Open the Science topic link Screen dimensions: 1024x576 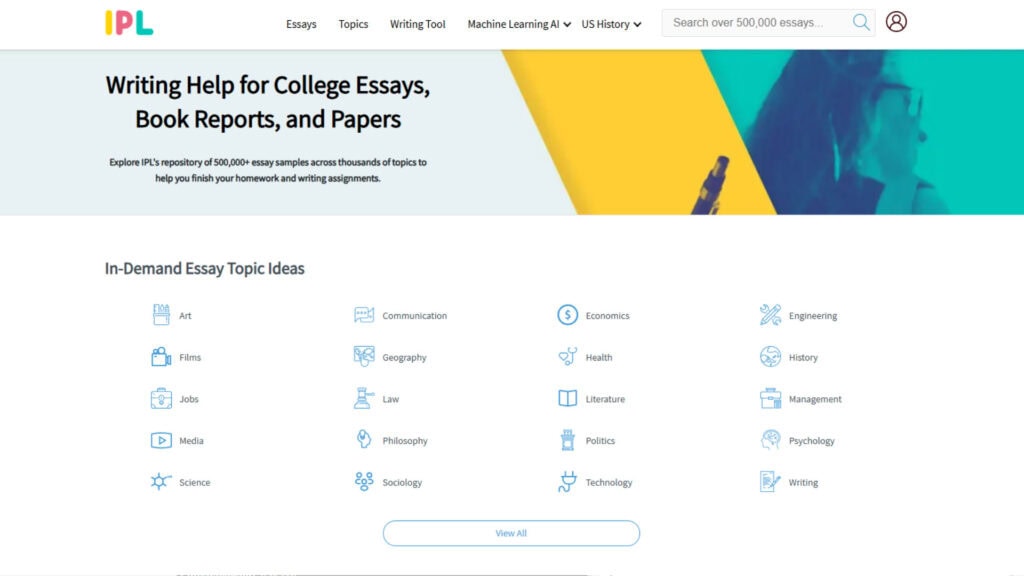[195, 483]
